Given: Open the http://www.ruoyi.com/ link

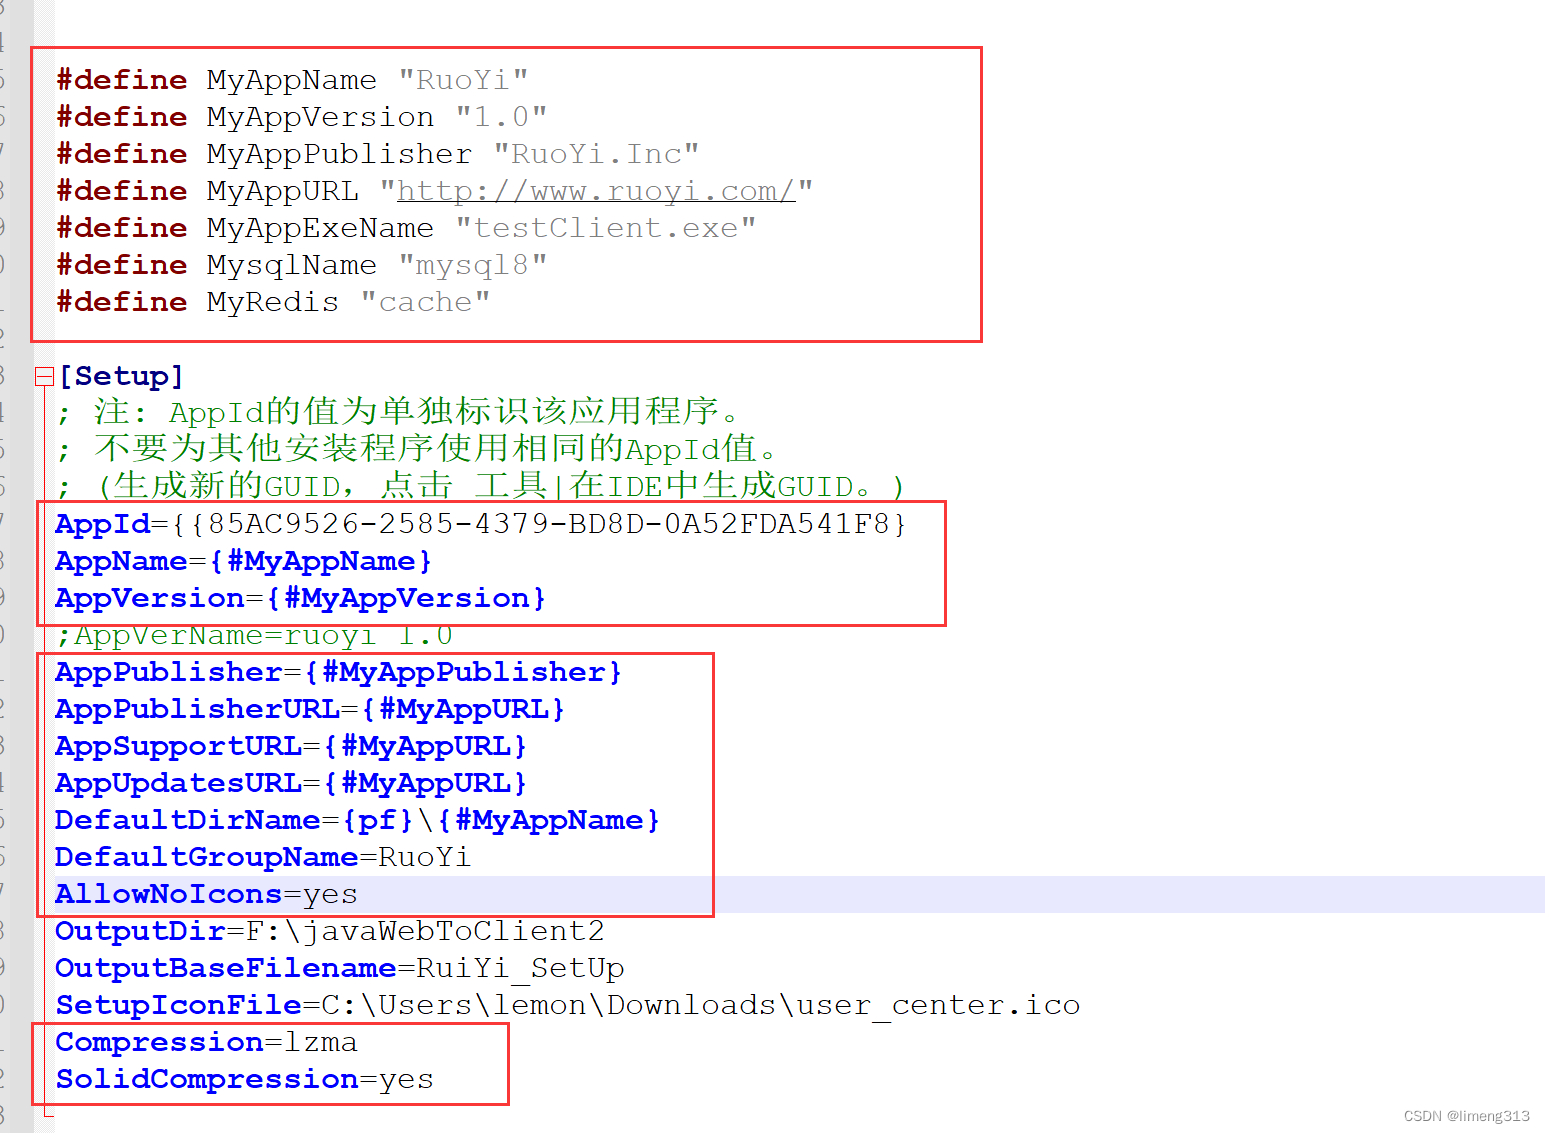Looking at the screenshot, I should [596, 190].
